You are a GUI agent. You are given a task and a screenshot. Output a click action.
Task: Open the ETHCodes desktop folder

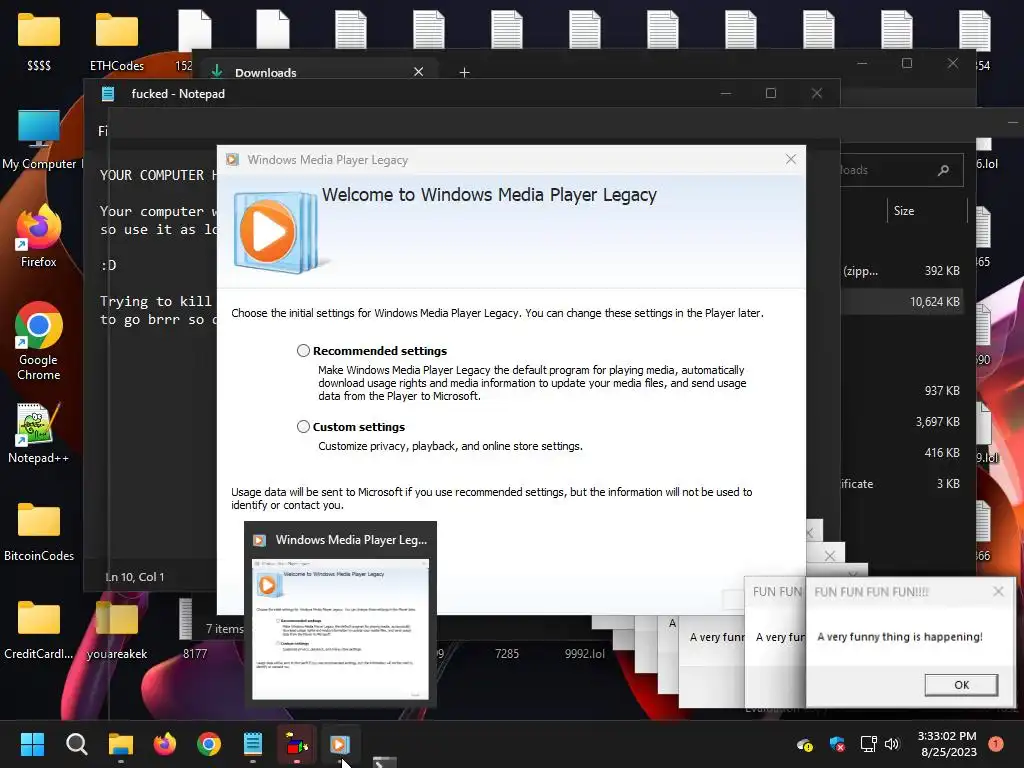coord(117,41)
